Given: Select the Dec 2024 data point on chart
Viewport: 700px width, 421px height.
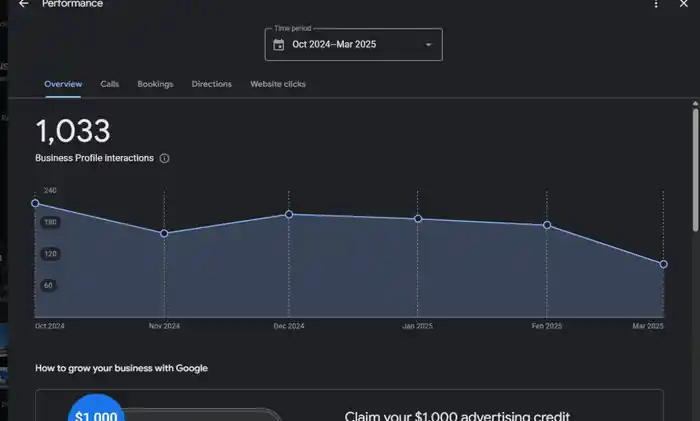Looking at the screenshot, I should click(289, 214).
